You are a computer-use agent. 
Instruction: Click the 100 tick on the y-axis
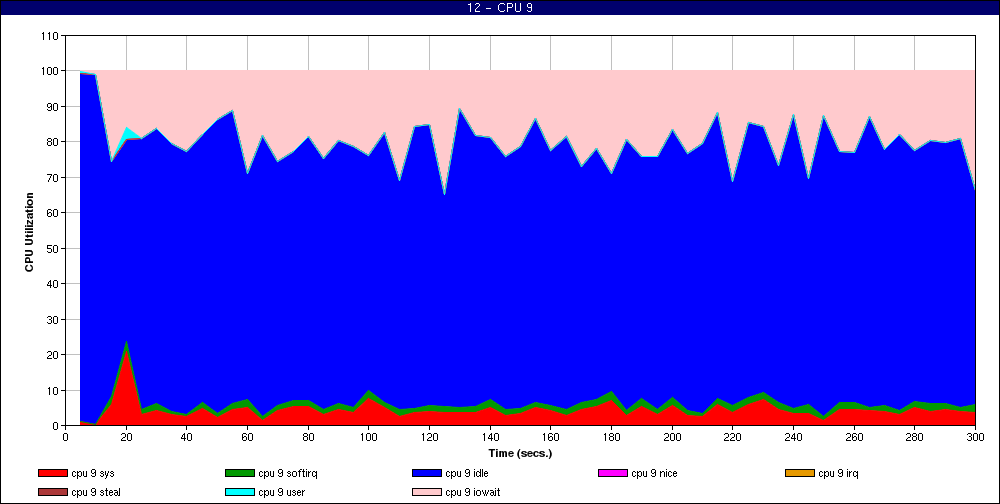click(x=52, y=71)
